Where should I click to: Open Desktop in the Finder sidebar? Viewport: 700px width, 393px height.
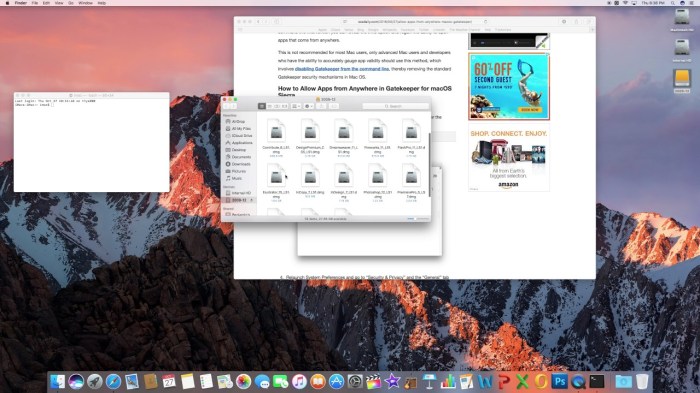(239, 150)
